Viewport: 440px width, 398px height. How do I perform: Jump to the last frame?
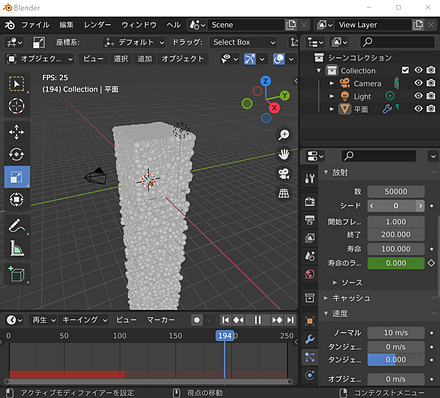pos(291,320)
